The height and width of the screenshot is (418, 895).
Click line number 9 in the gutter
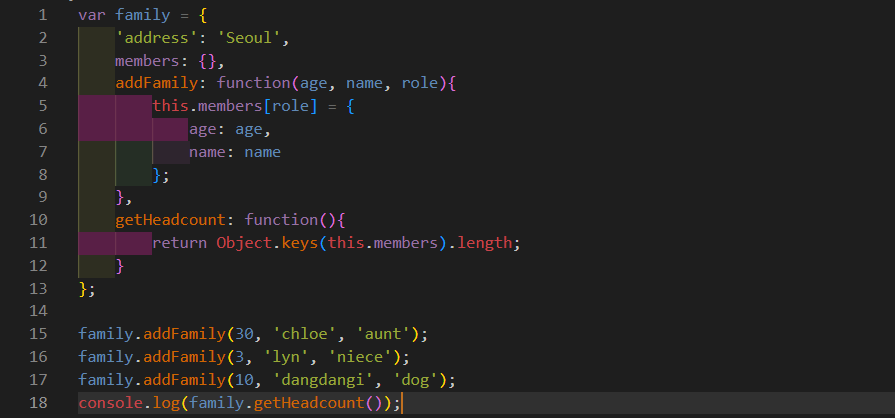[x=43, y=198]
